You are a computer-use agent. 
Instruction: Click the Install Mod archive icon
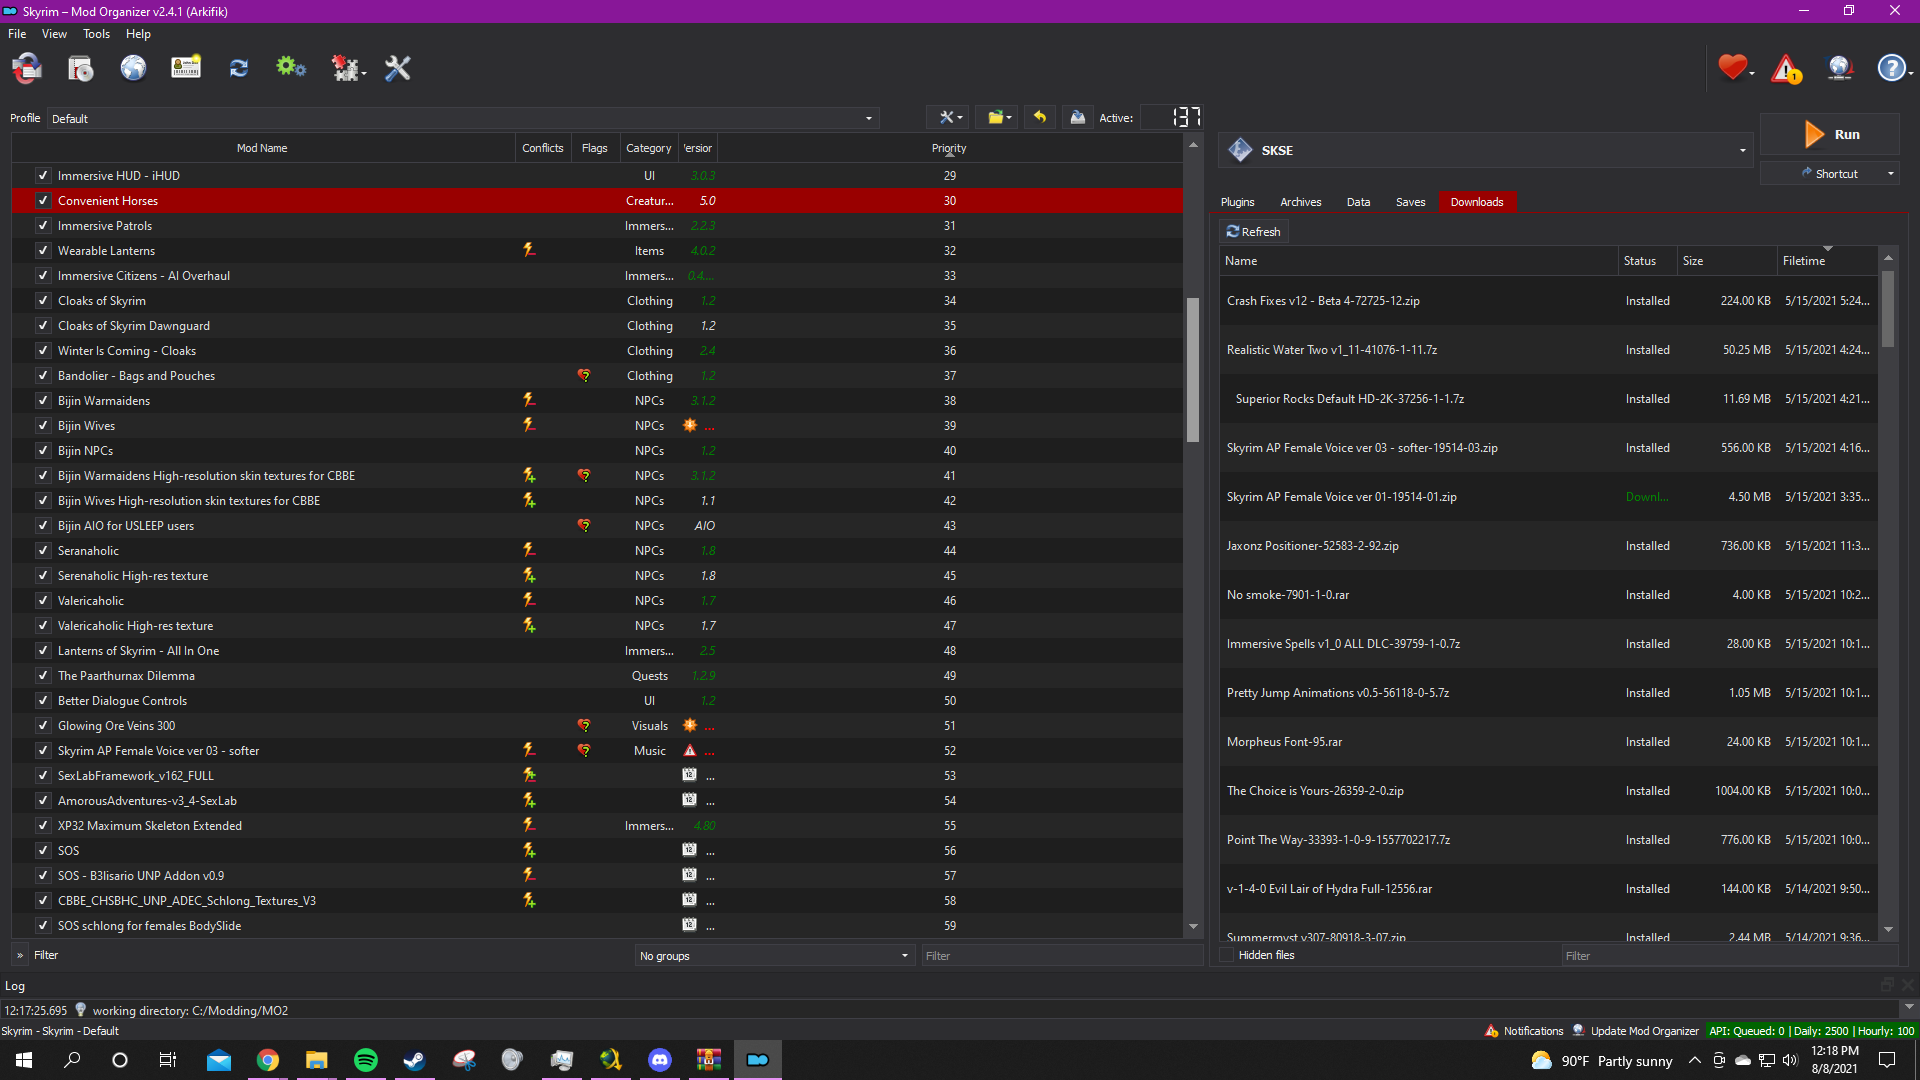click(81, 68)
